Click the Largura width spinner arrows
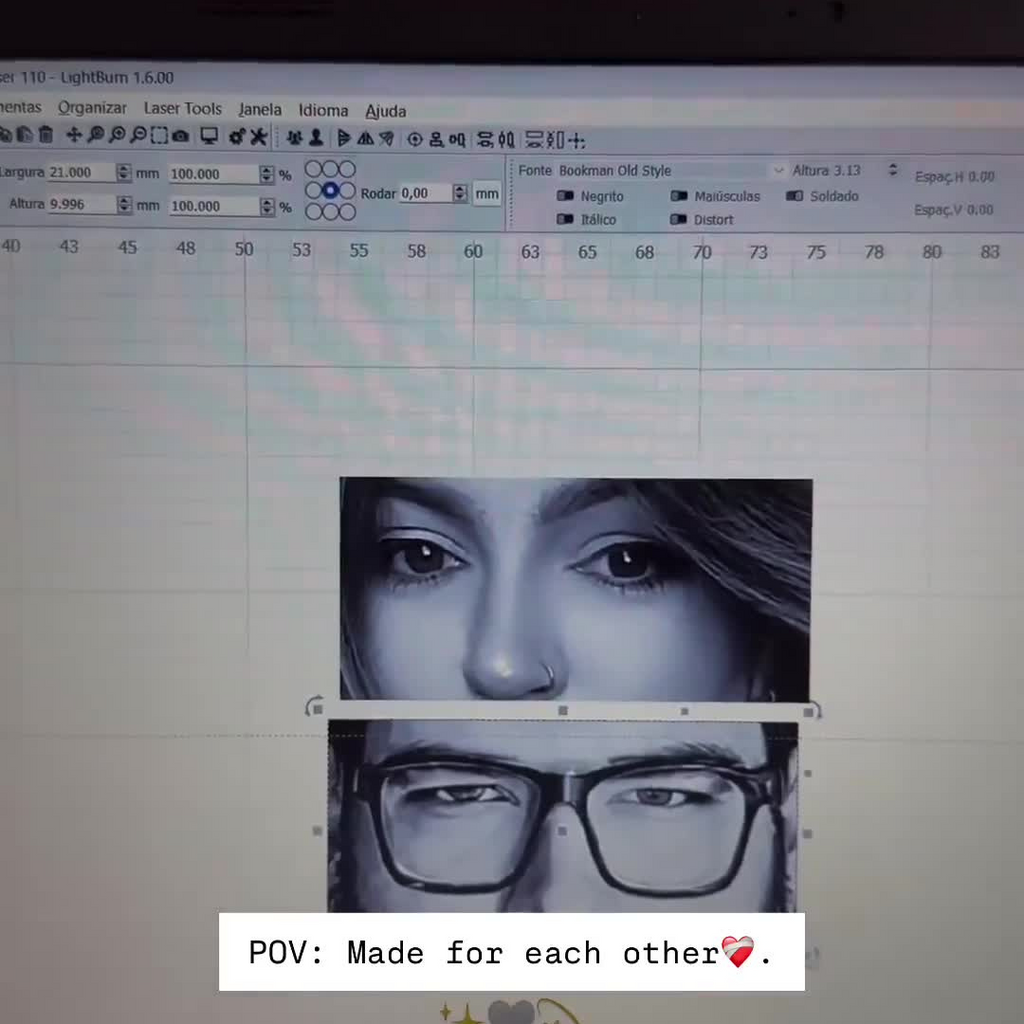The image size is (1024, 1024). (x=124, y=173)
